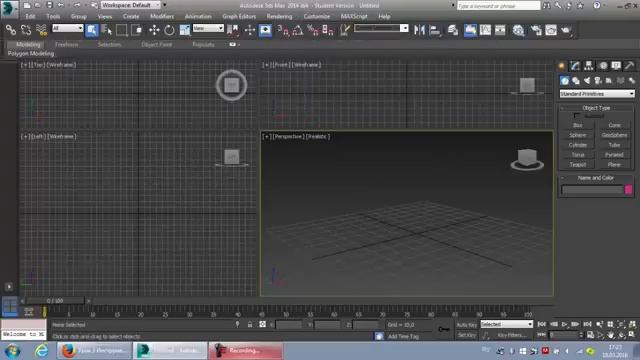The height and width of the screenshot is (360, 640).
Task: Toggle Percent Snap
Action: pos(313,30)
